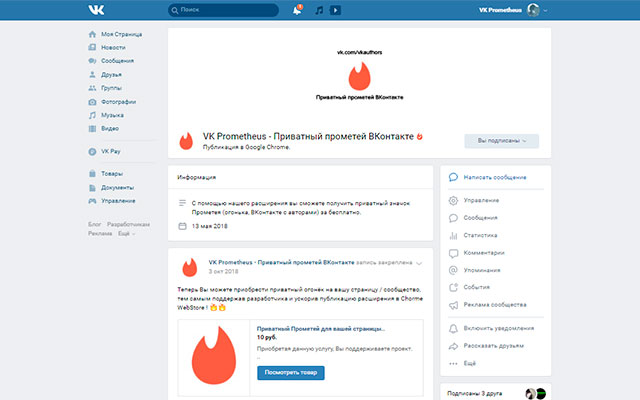Click the subscribed friends avatars
The width and height of the screenshot is (640, 400).
(x=536, y=393)
